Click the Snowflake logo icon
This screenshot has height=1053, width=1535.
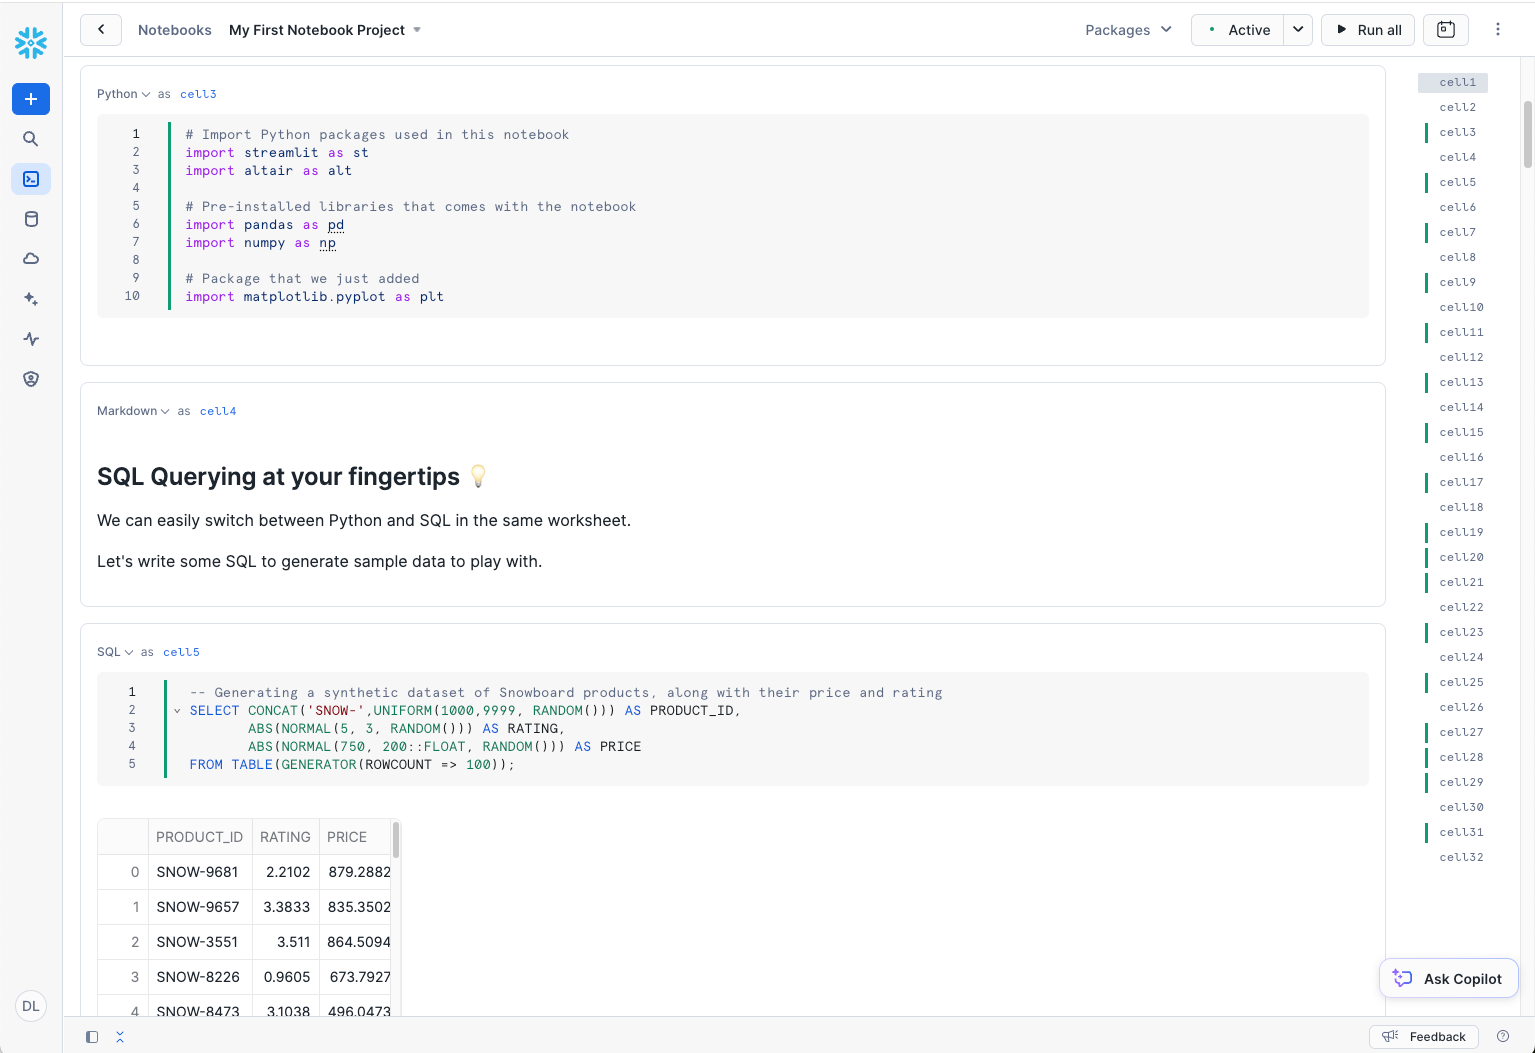[x=31, y=42]
